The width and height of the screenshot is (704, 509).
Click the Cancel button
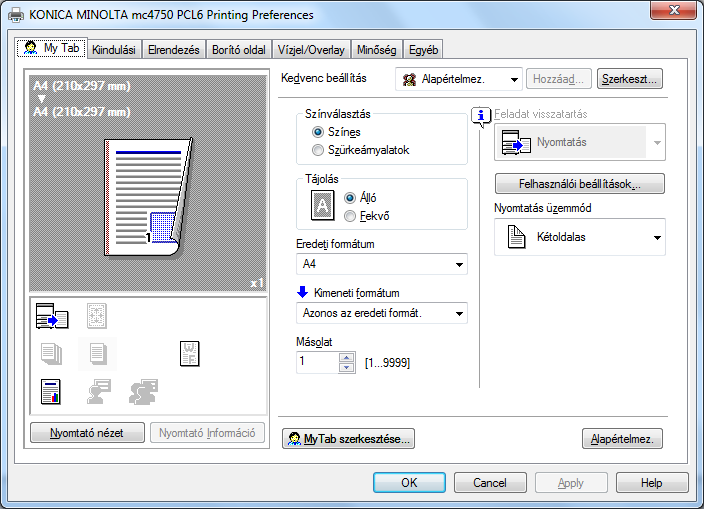[490, 483]
